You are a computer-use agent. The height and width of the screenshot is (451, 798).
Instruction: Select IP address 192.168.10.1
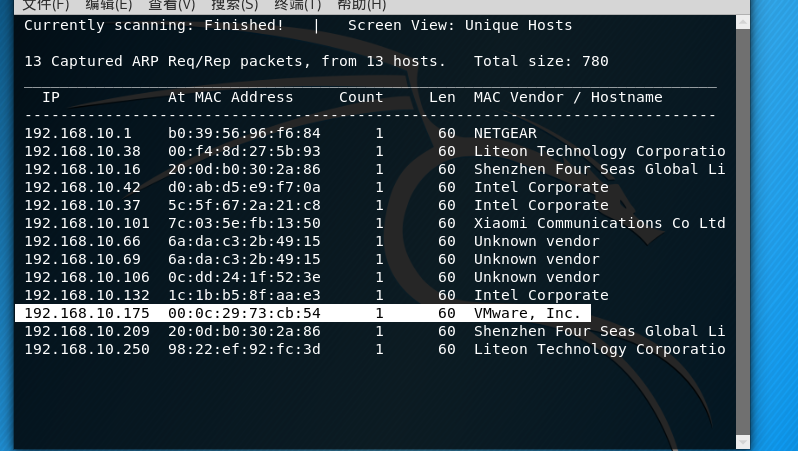point(78,133)
